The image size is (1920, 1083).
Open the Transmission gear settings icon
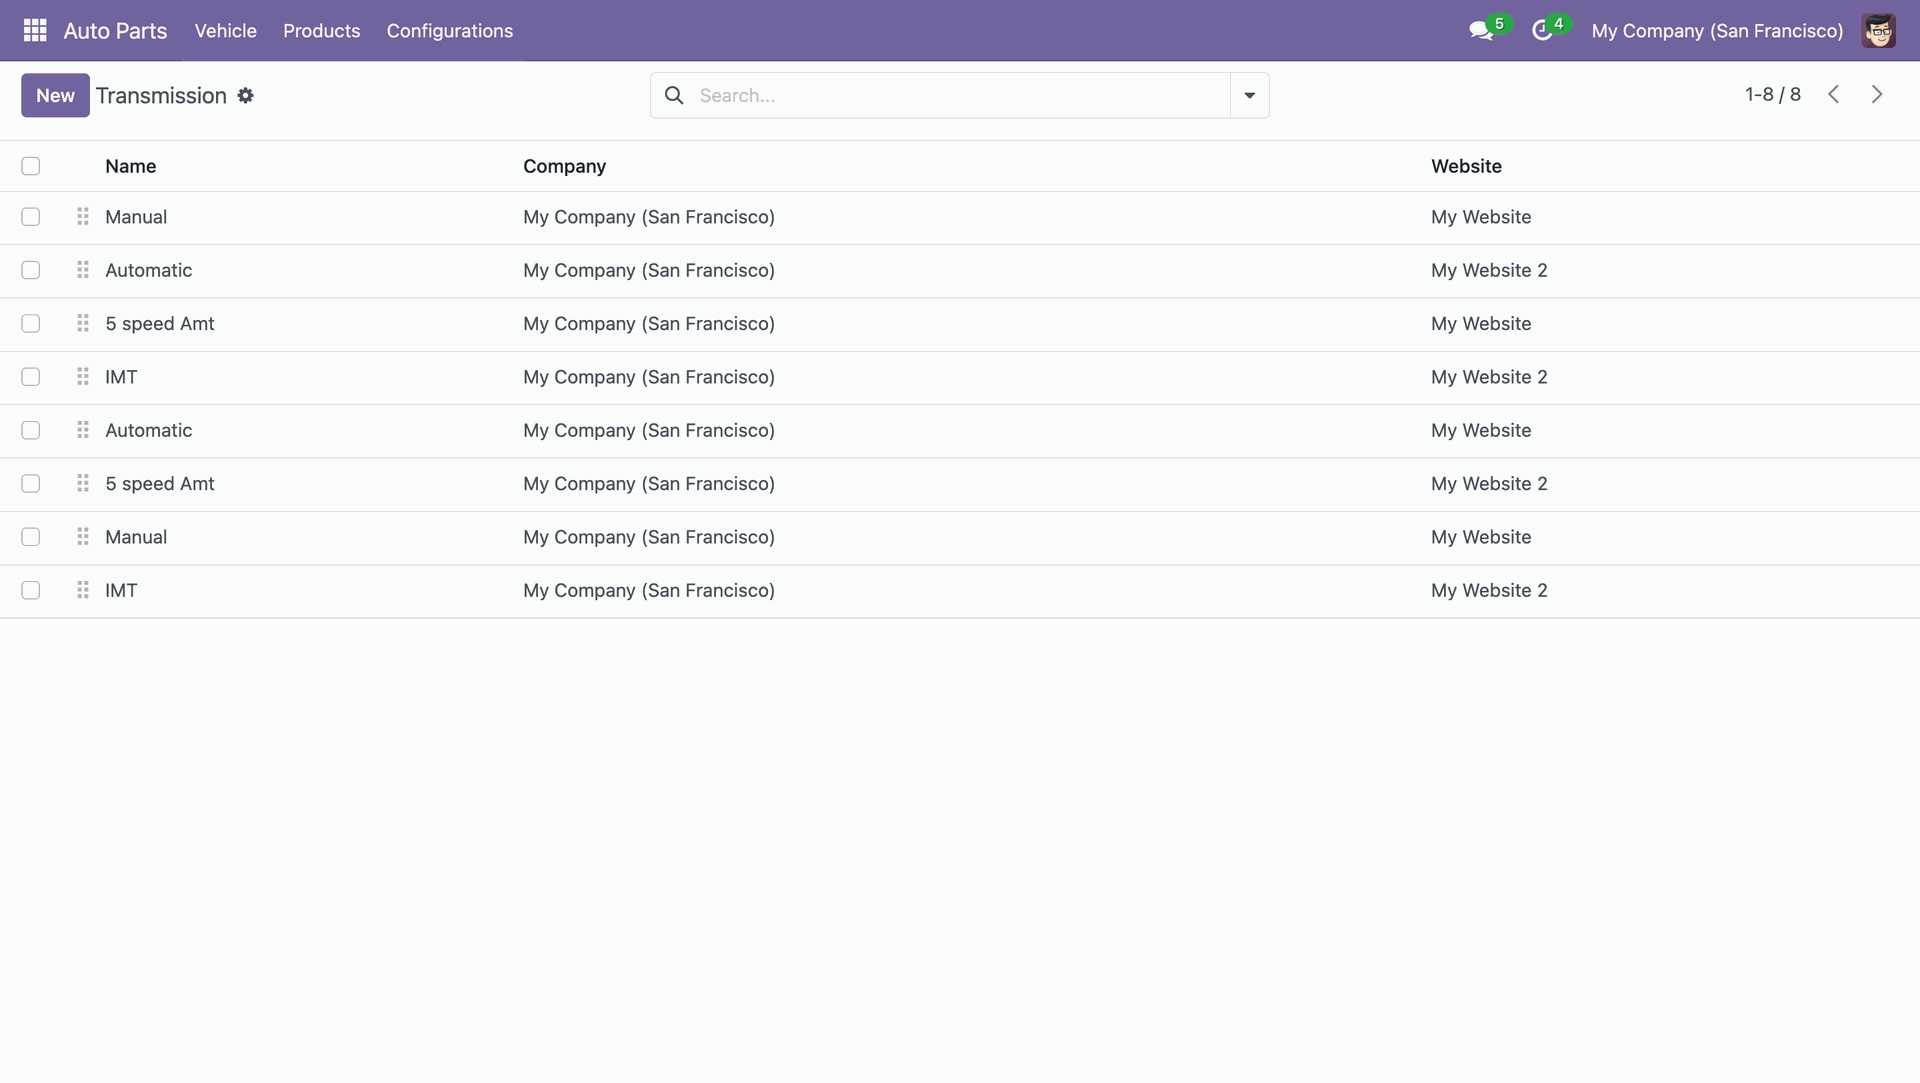point(245,96)
